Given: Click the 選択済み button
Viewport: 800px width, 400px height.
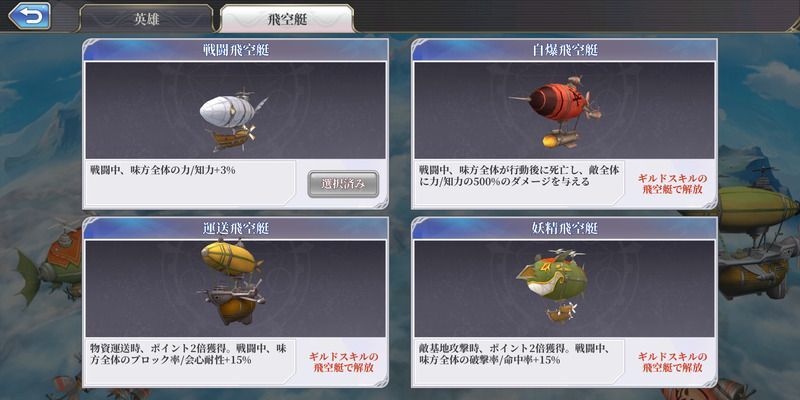Looking at the screenshot, I should 343,184.
